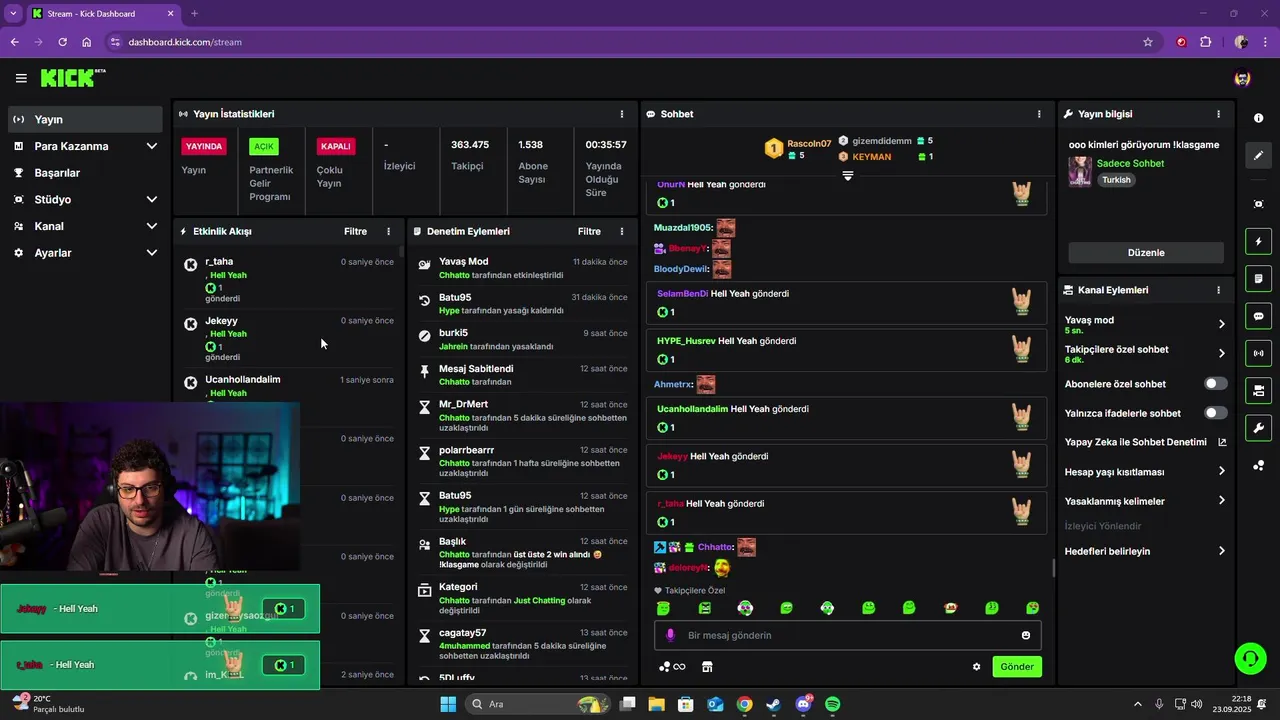
Task: Reload the page in the browser
Action: pyautogui.click(x=62, y=42)
